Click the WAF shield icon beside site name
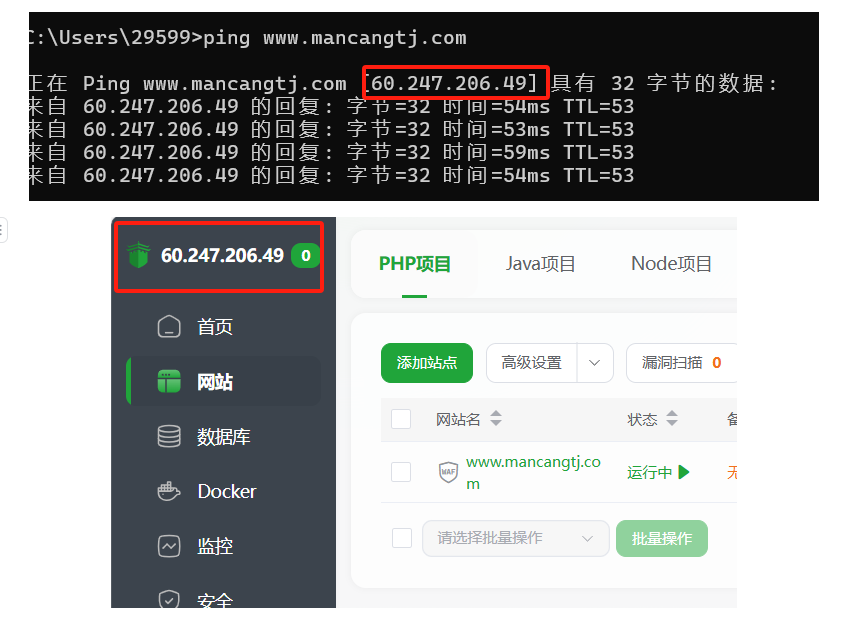 pos(448,472)
